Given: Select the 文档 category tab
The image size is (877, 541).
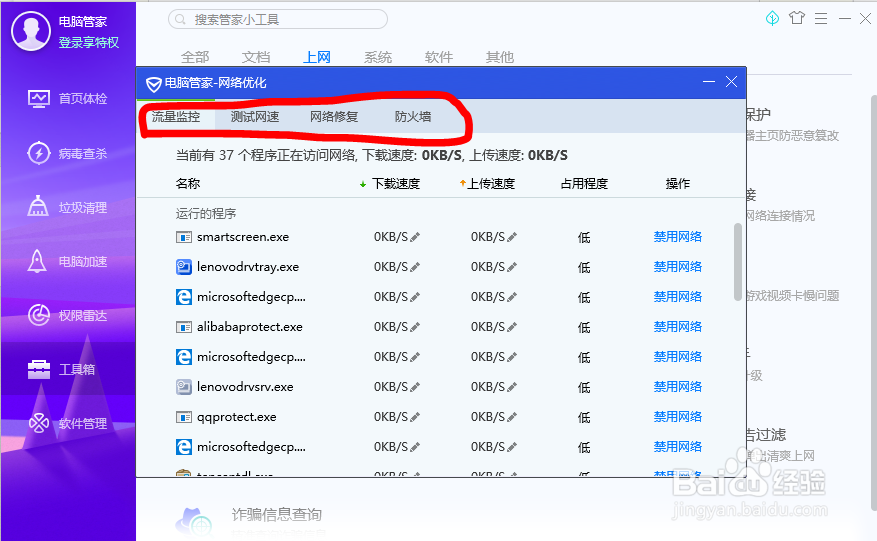Looking at the screenshot, I should 256,57.
